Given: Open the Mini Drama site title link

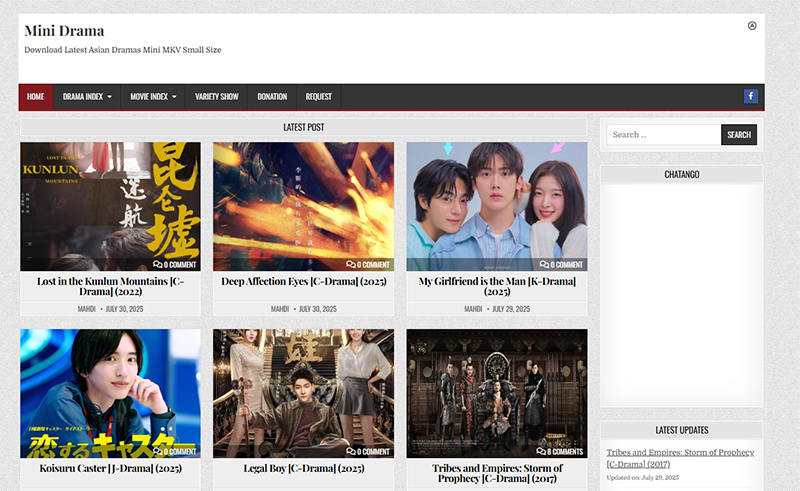Looking at the screenshot, I should point(64,31).
